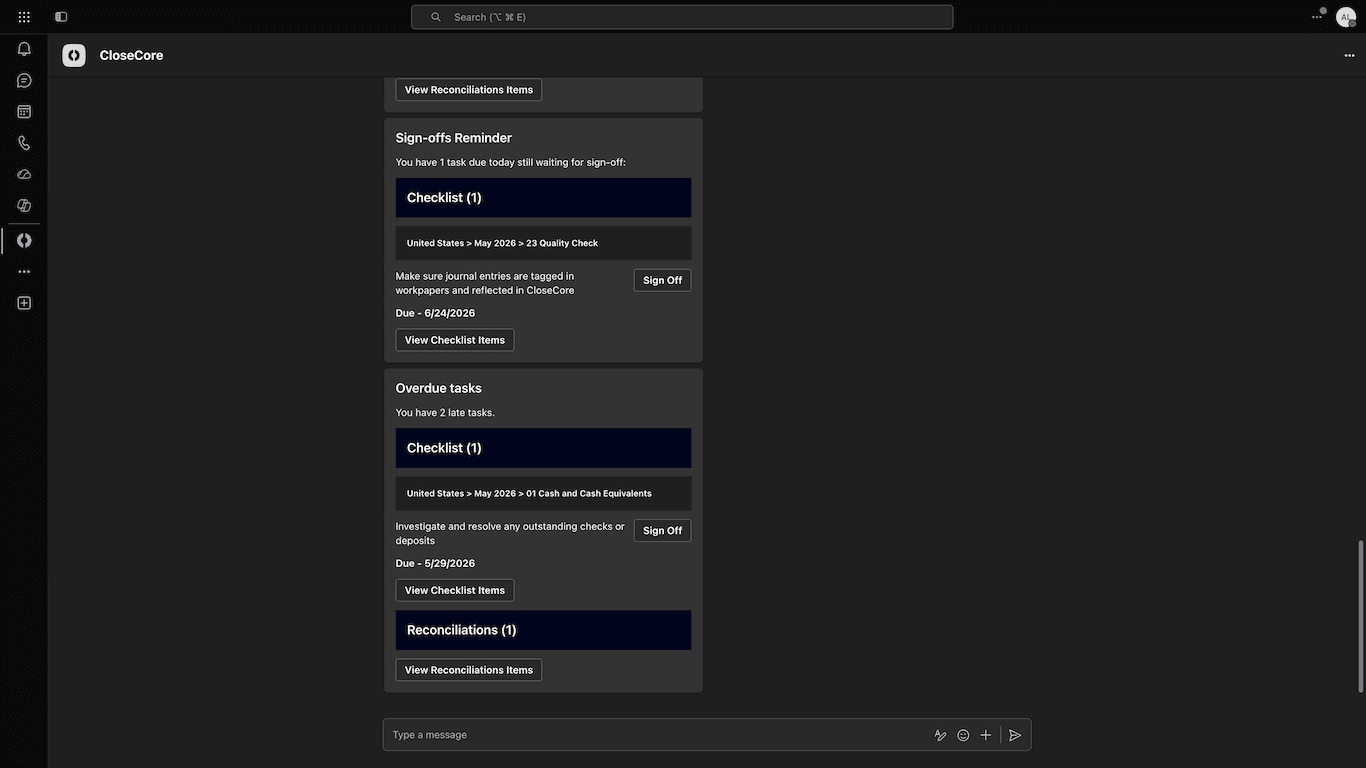Image resolution: width=1366 pixels, height=768 pixels.
Task: Sign off the Quality Check journal entries task
Action: click(662, 281)
